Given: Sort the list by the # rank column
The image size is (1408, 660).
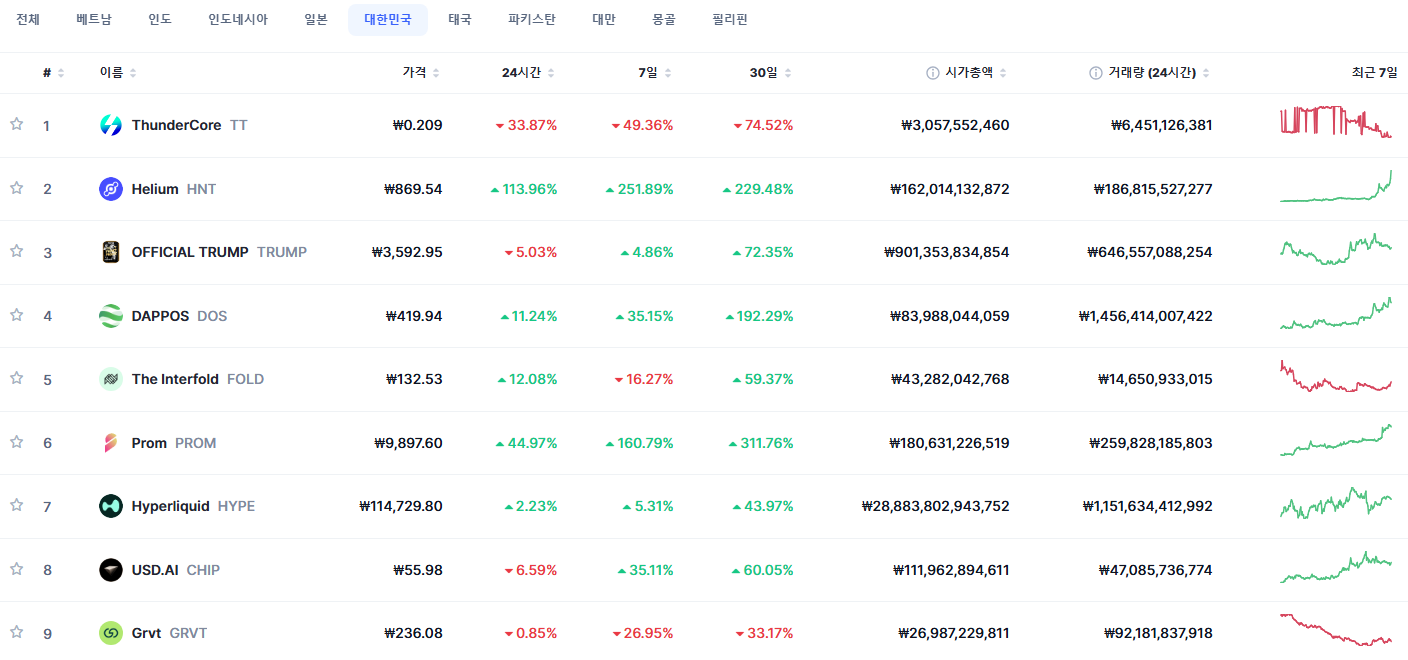Looking at the screenshot, I should (53, 73).
